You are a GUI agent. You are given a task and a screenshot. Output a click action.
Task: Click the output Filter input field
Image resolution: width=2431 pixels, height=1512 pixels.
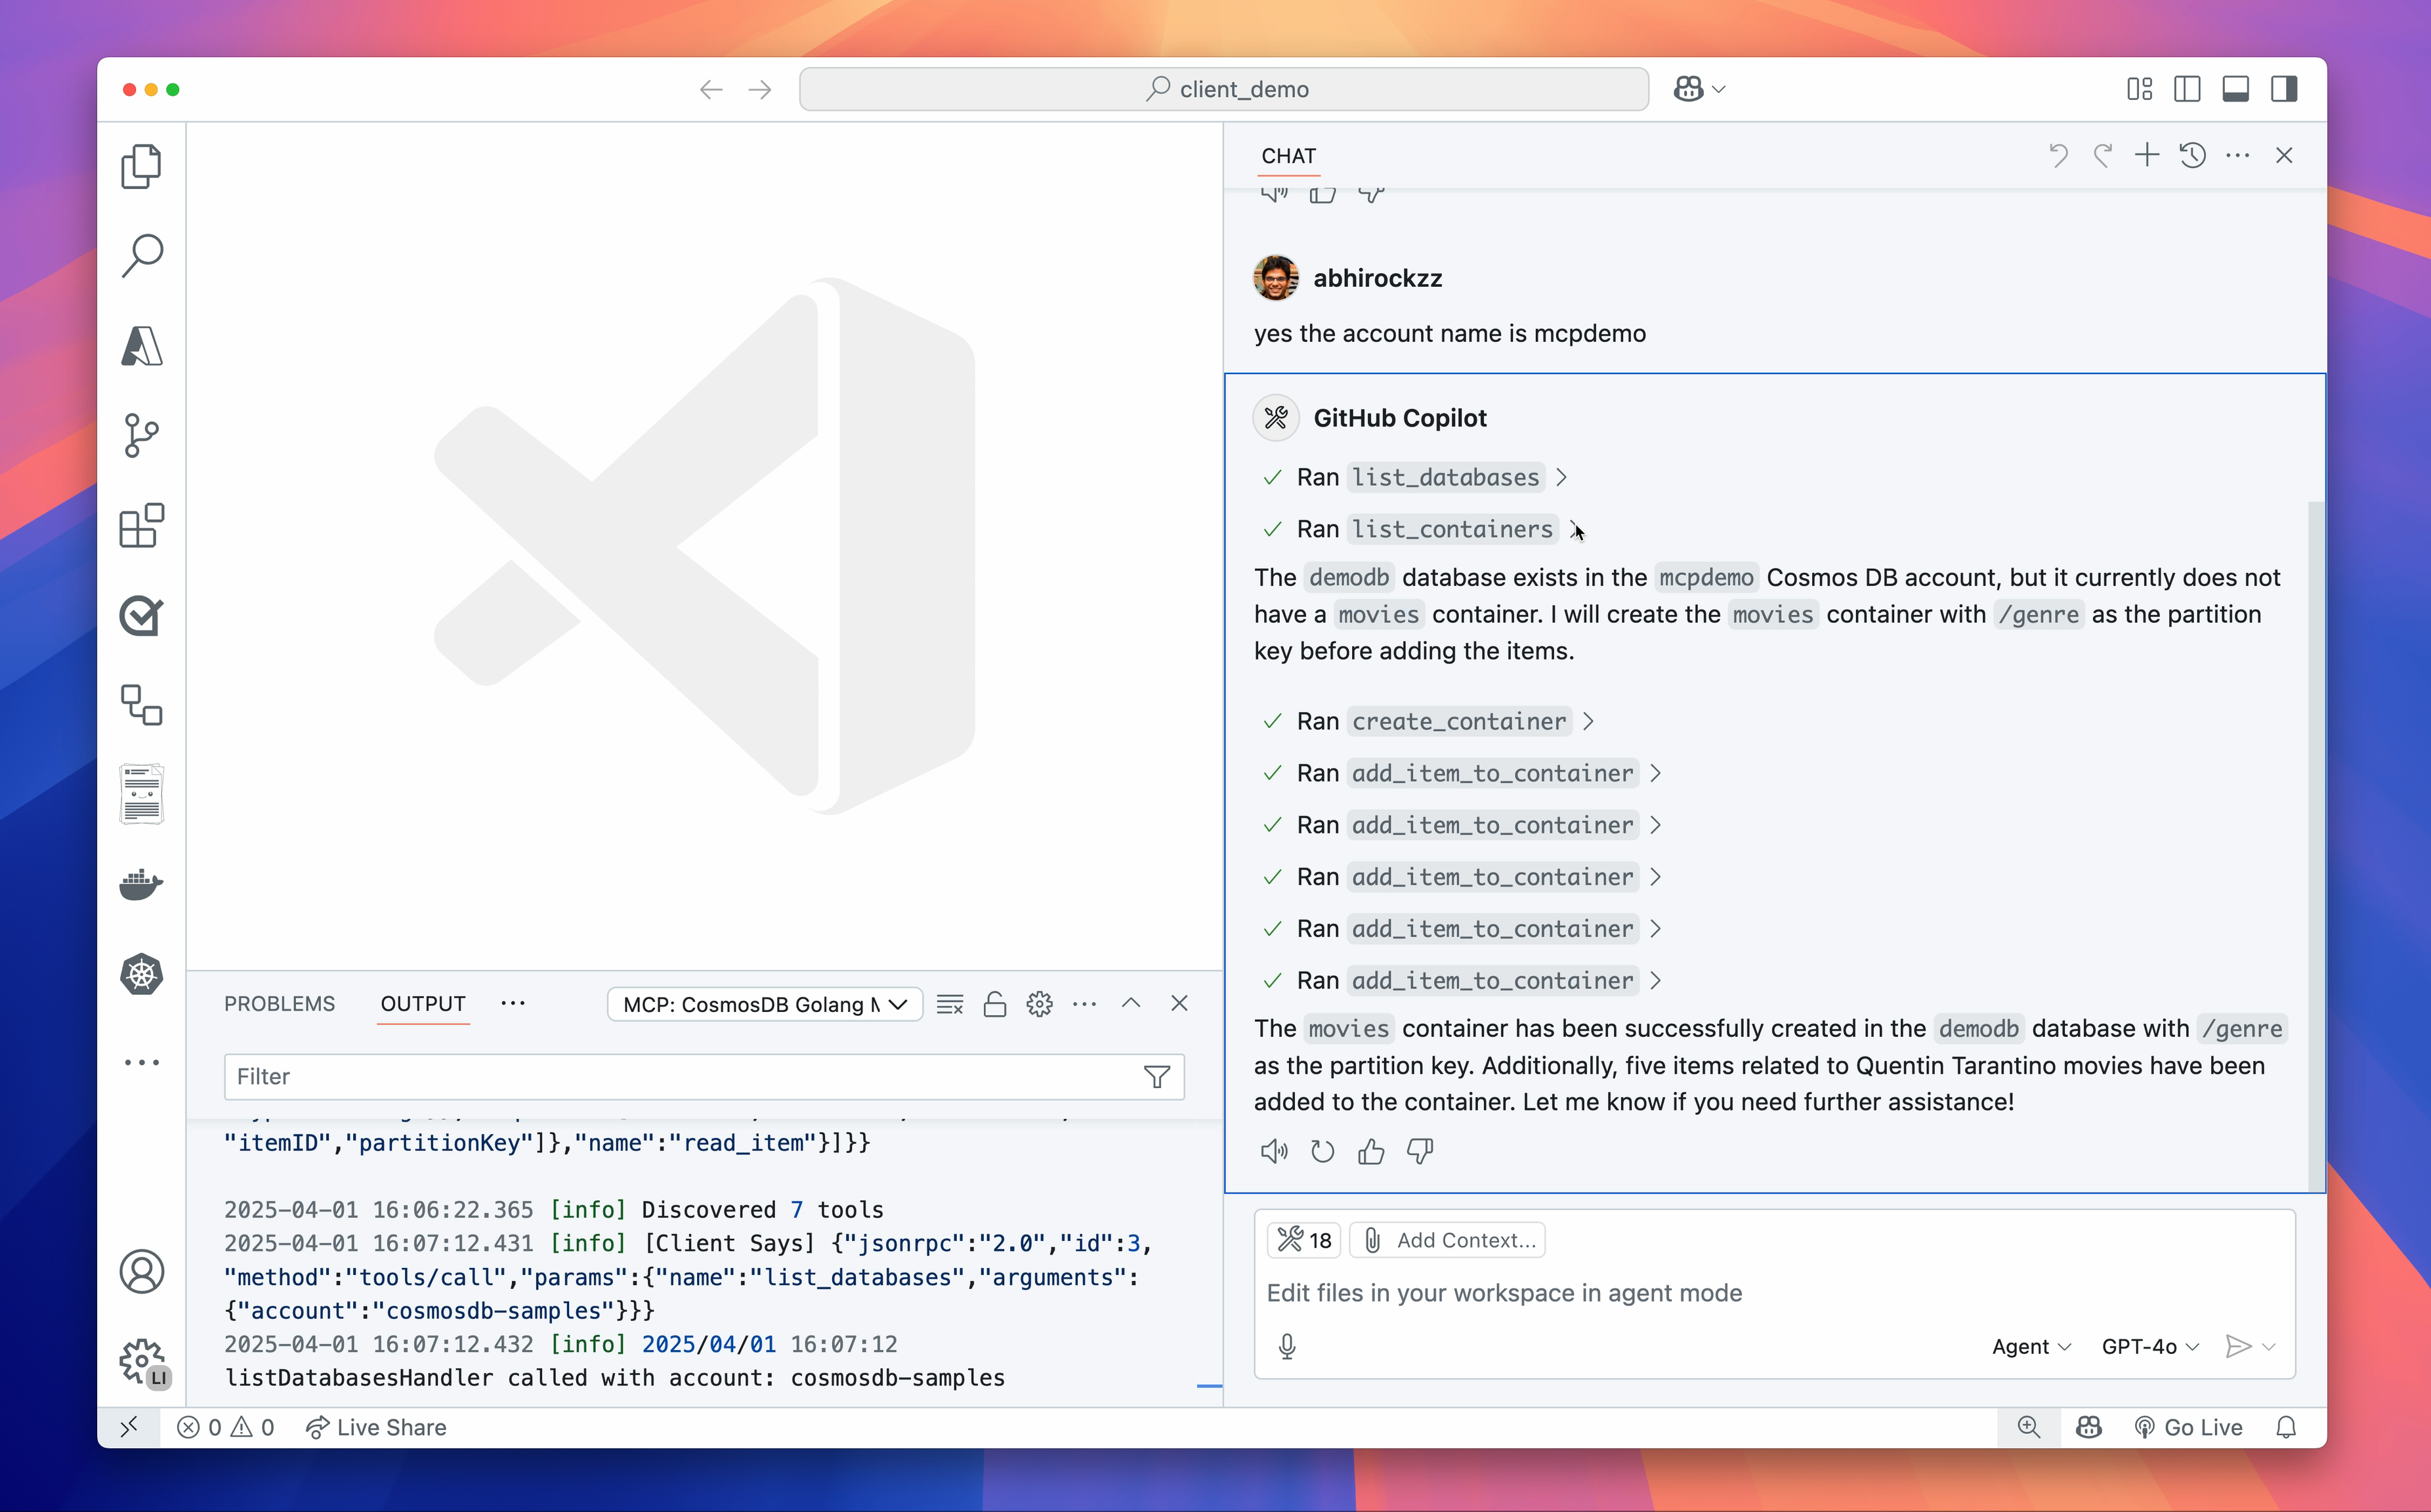pos(680,1077)
